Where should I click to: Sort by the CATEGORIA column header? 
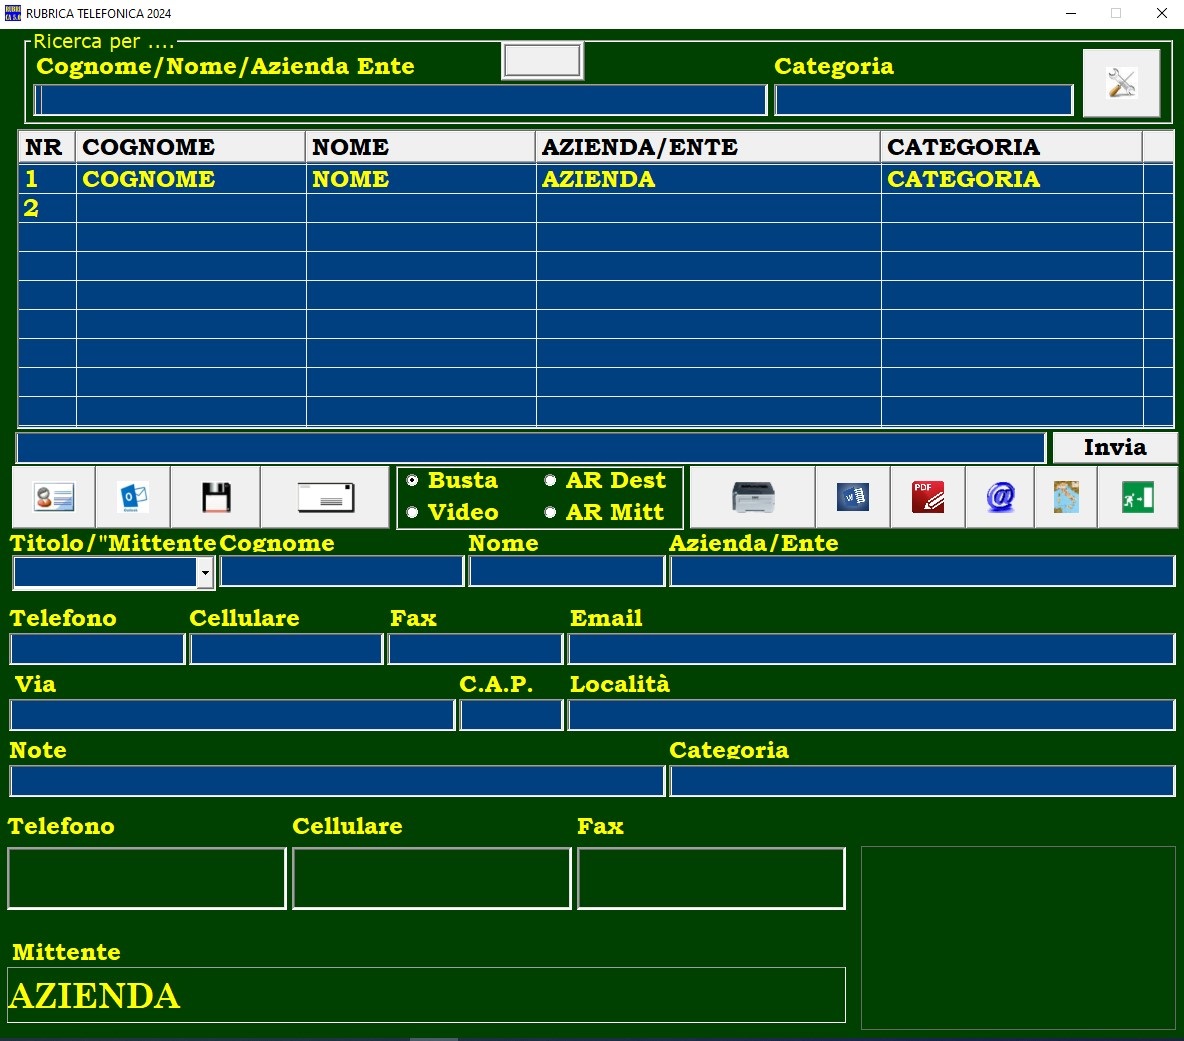coord(1011,146)
